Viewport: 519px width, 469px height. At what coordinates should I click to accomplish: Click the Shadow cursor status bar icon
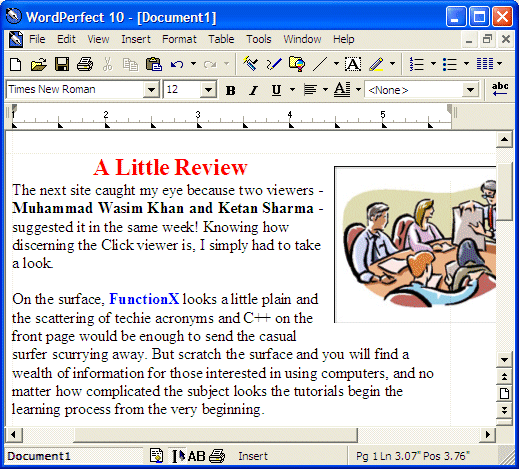pos(178,456)
